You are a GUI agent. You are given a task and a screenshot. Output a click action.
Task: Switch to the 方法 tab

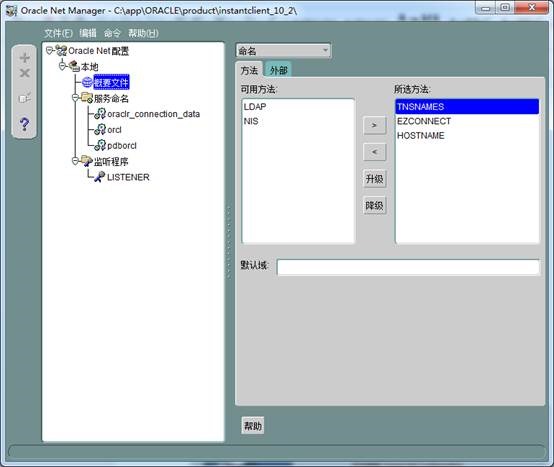point(249,70)
